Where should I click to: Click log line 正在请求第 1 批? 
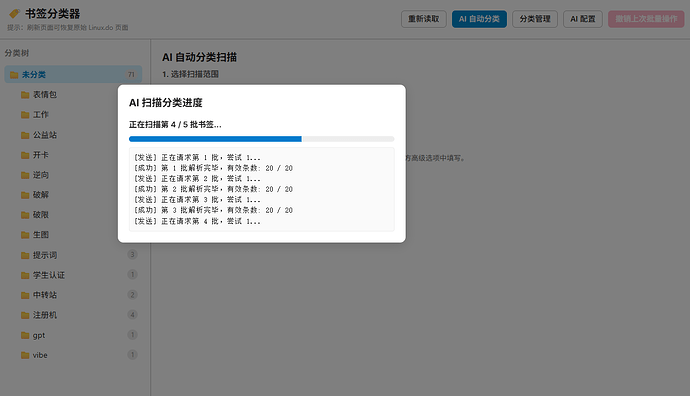point(197,158)
